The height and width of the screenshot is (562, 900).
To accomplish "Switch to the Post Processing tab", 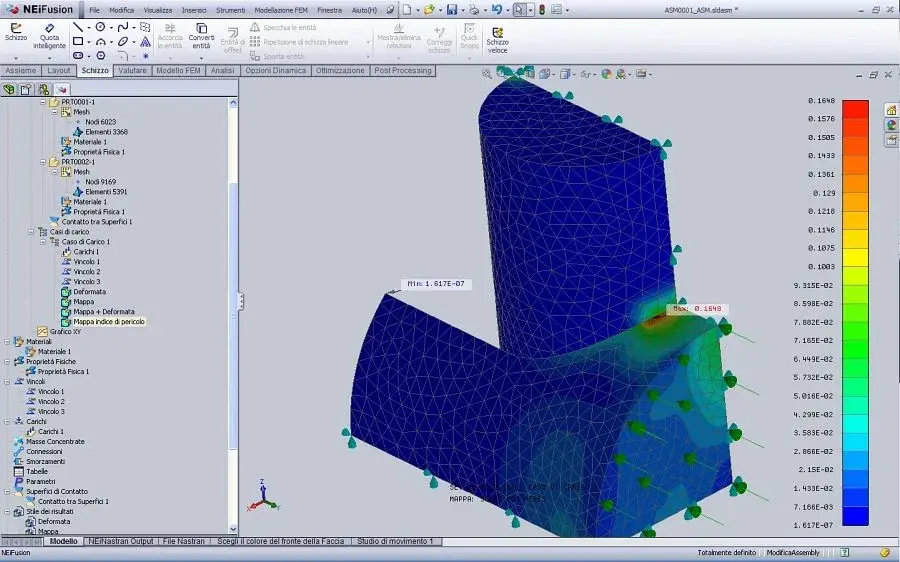I will coord(402,71).
